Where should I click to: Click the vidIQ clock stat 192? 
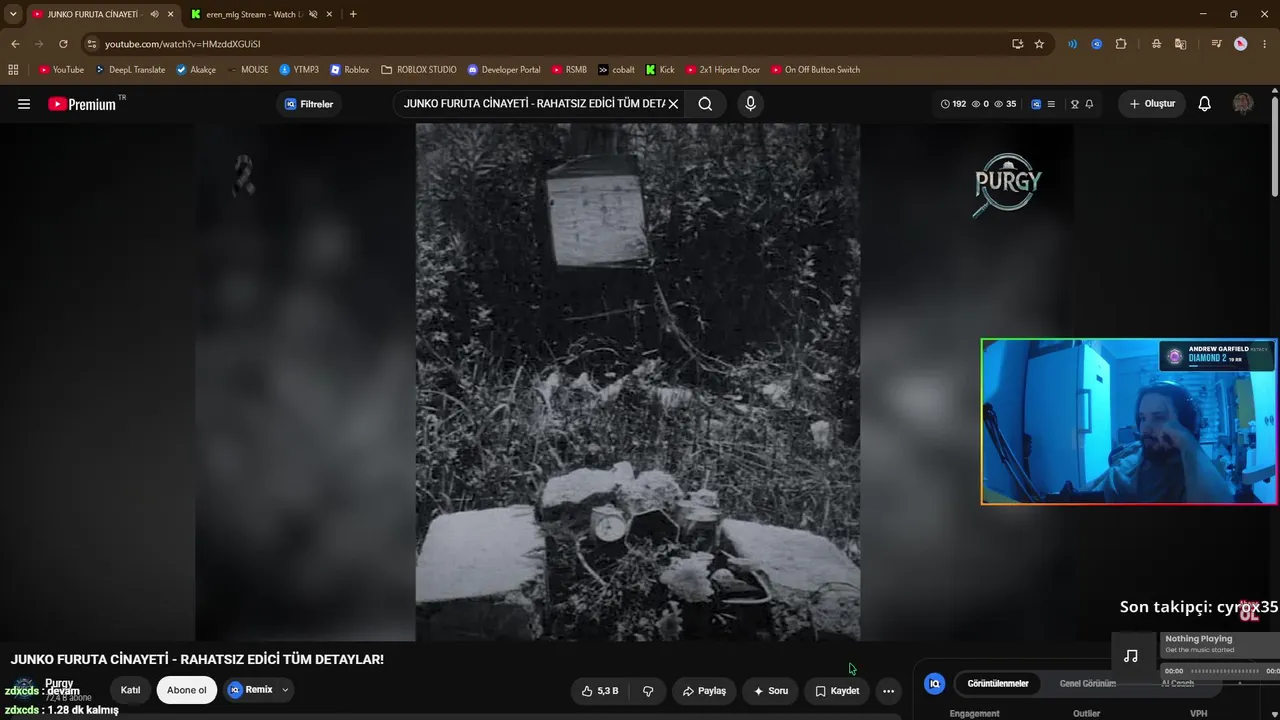click(954, 104)
